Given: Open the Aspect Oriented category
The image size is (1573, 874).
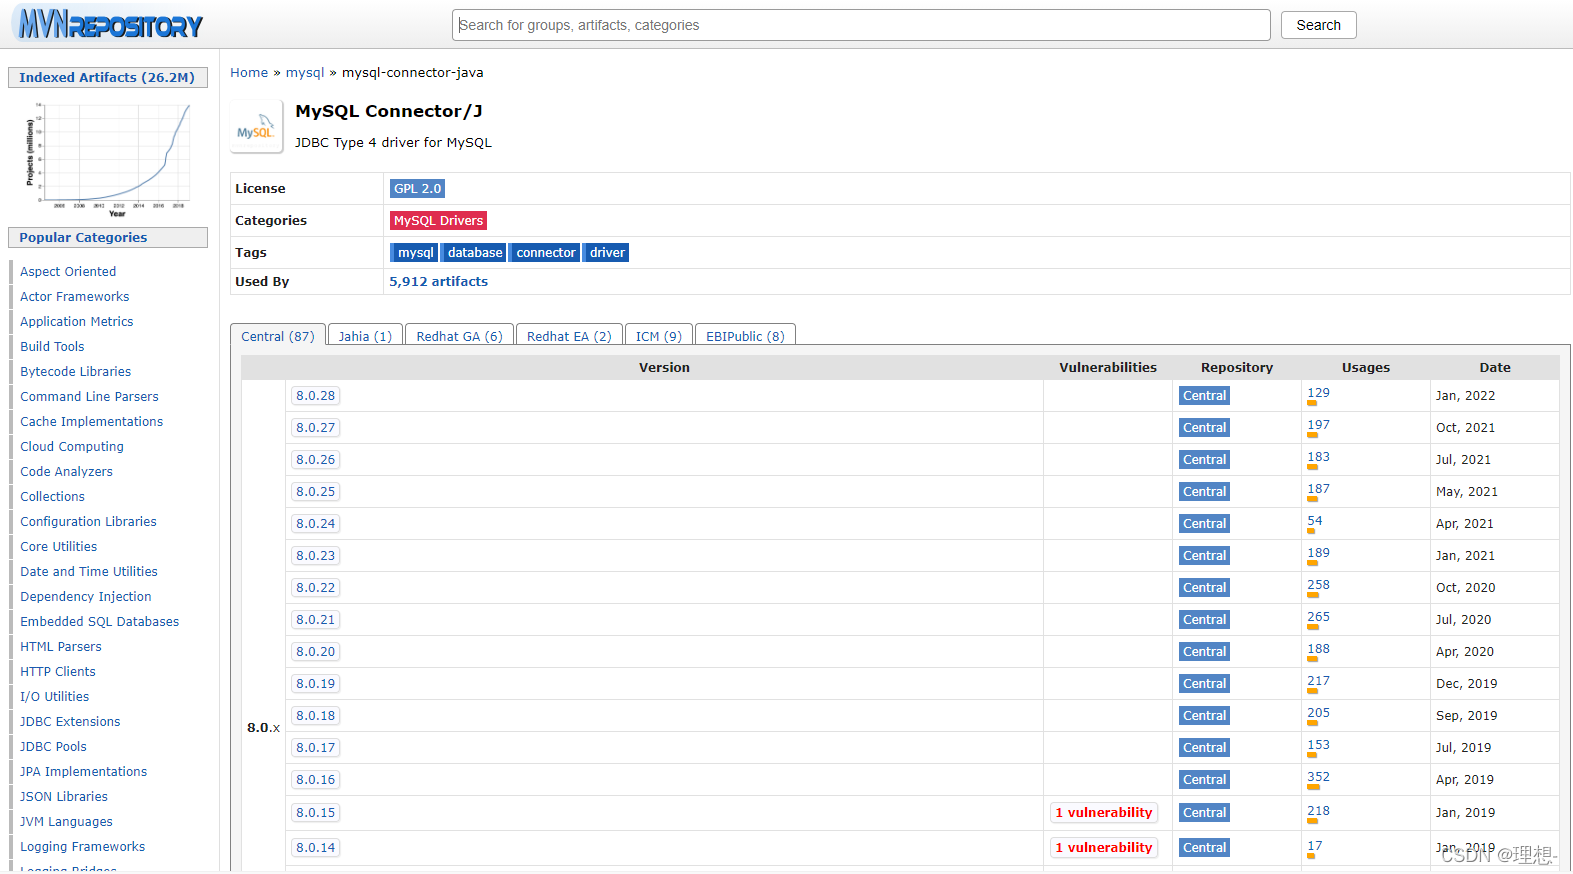Looking at the screenshot, I should pyautogui.click(x=68, y=272).
